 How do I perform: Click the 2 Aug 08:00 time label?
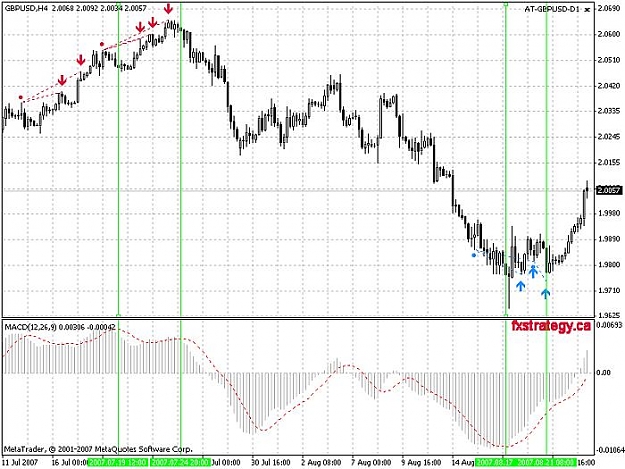(x=321, y=463)
